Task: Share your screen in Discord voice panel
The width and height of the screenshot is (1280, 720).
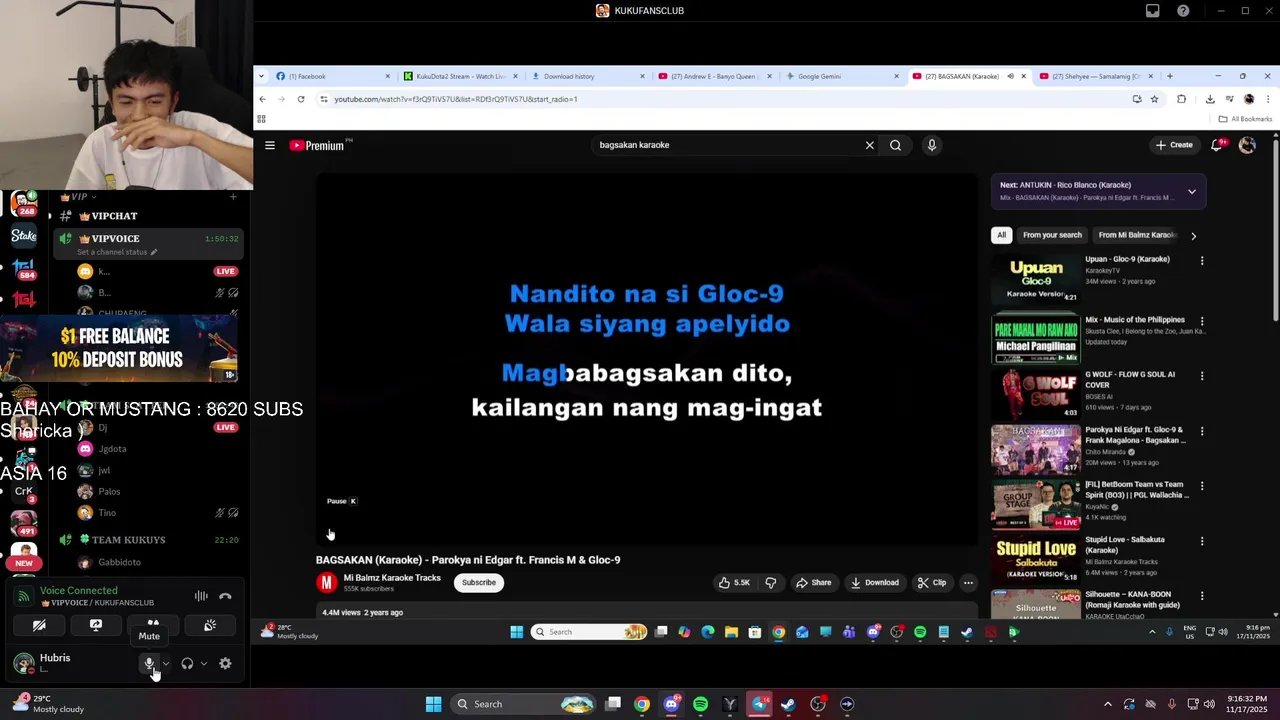Action: [96, 625]
